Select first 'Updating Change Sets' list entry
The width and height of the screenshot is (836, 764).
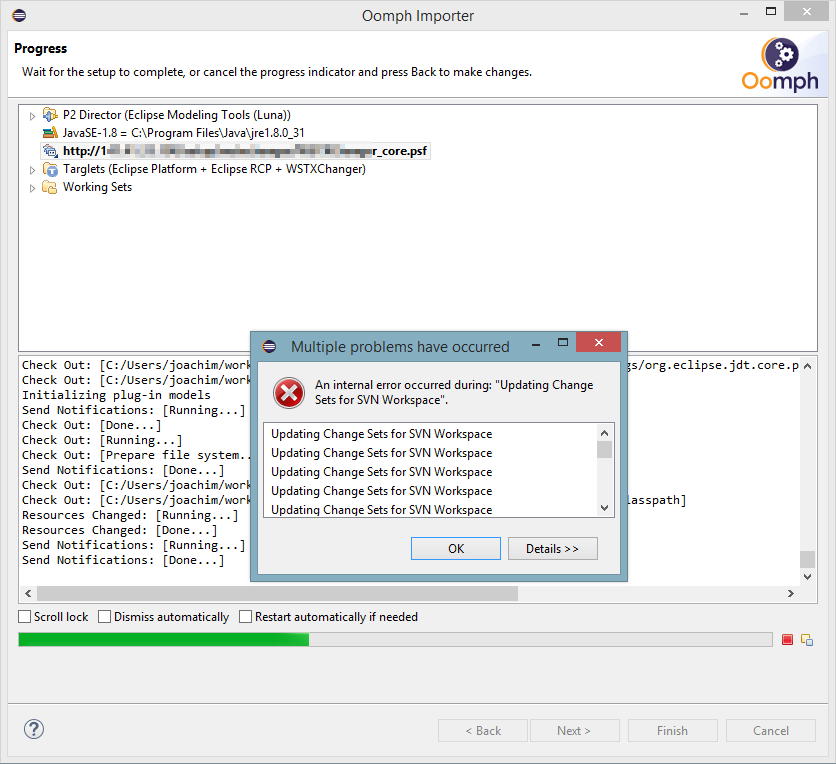coord(381,434)
